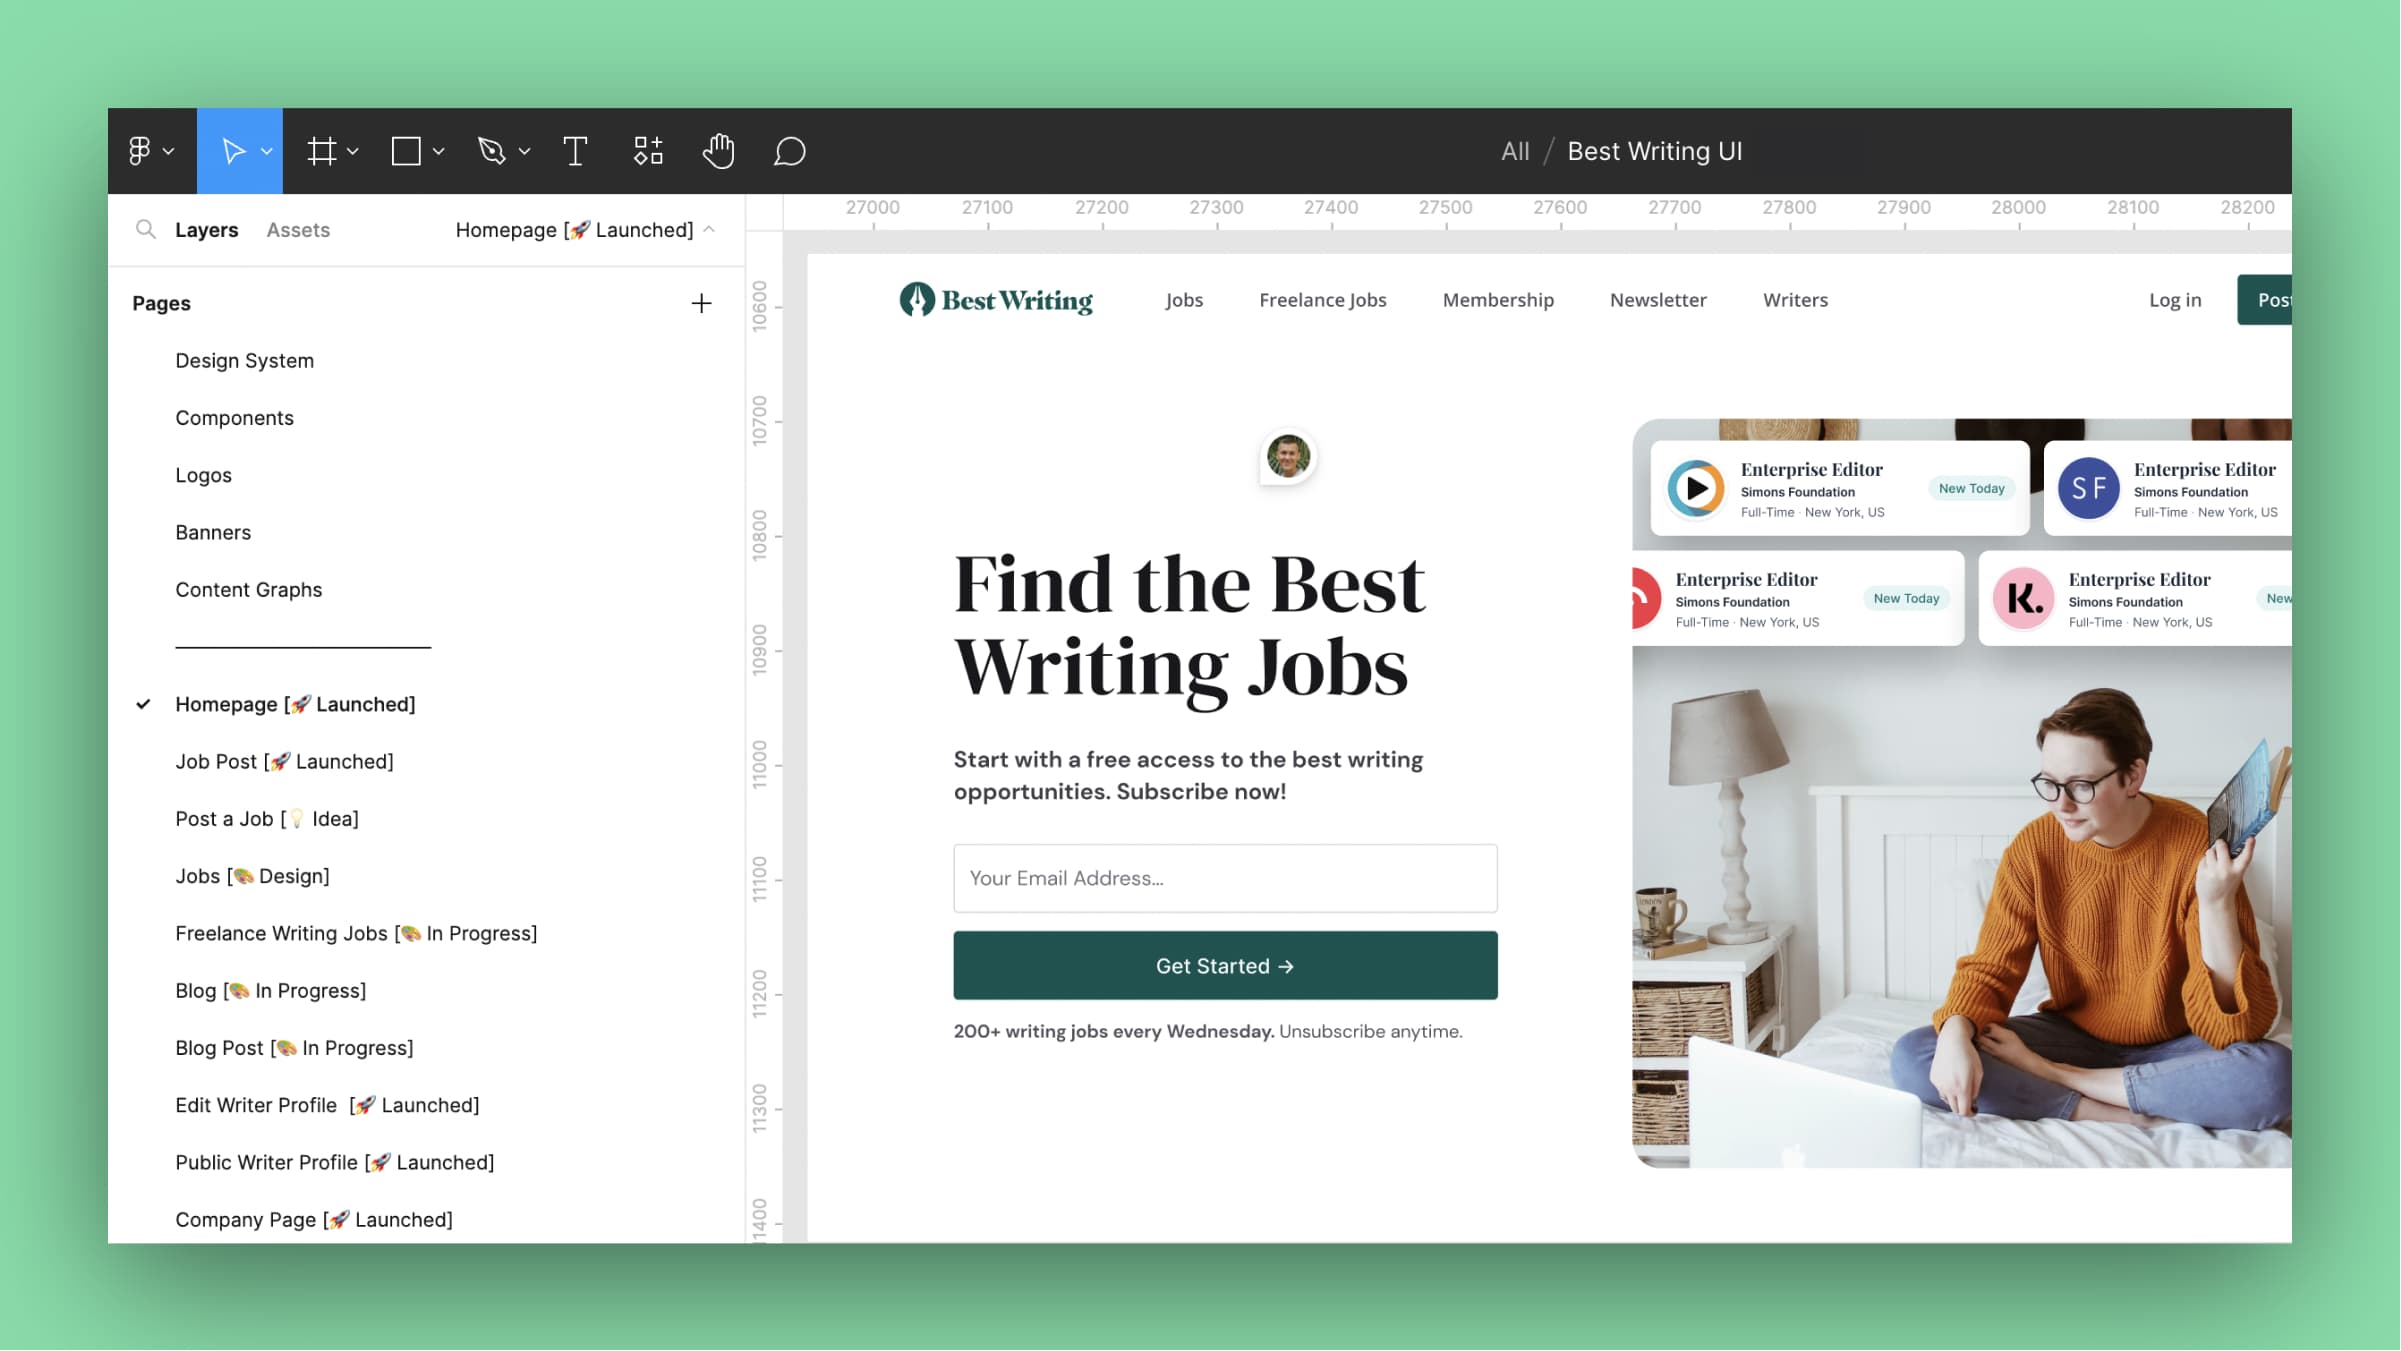Click the Comment/Annotation tool

click(x=790, y=152)
